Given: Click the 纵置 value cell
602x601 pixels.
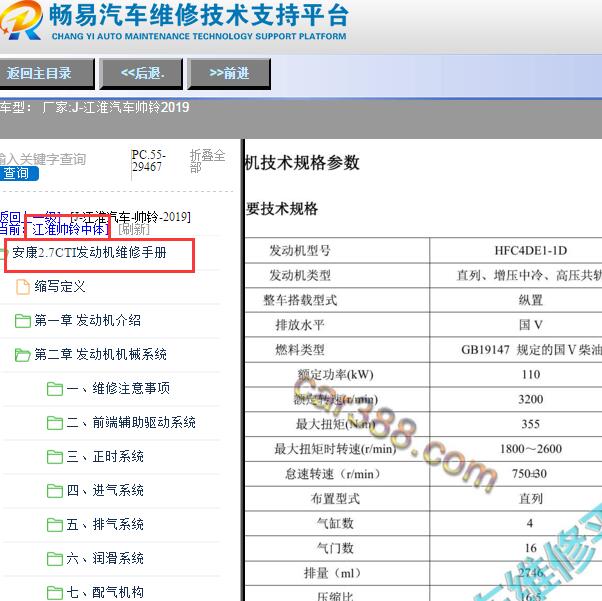Looking at the screenshot, I should click(531, 300).
